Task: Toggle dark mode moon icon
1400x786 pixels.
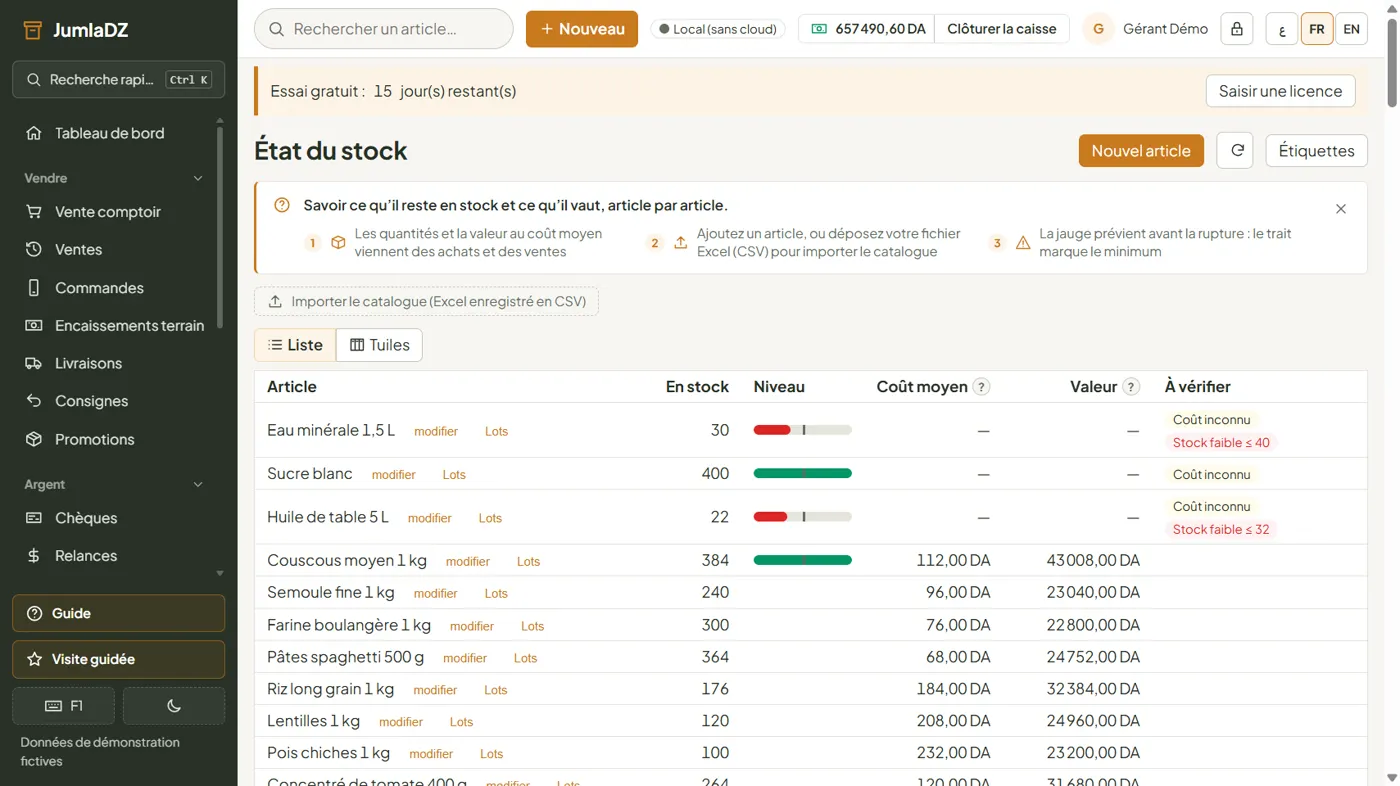Action: click(x=174, y=706)
